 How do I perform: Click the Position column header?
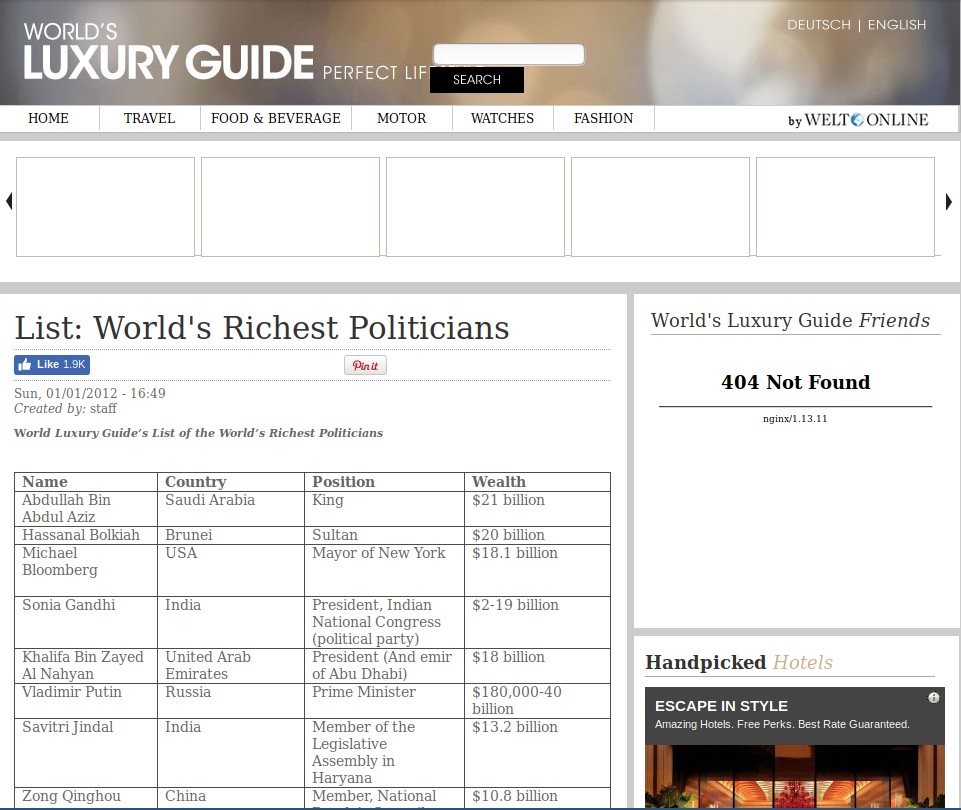[384, 482]
